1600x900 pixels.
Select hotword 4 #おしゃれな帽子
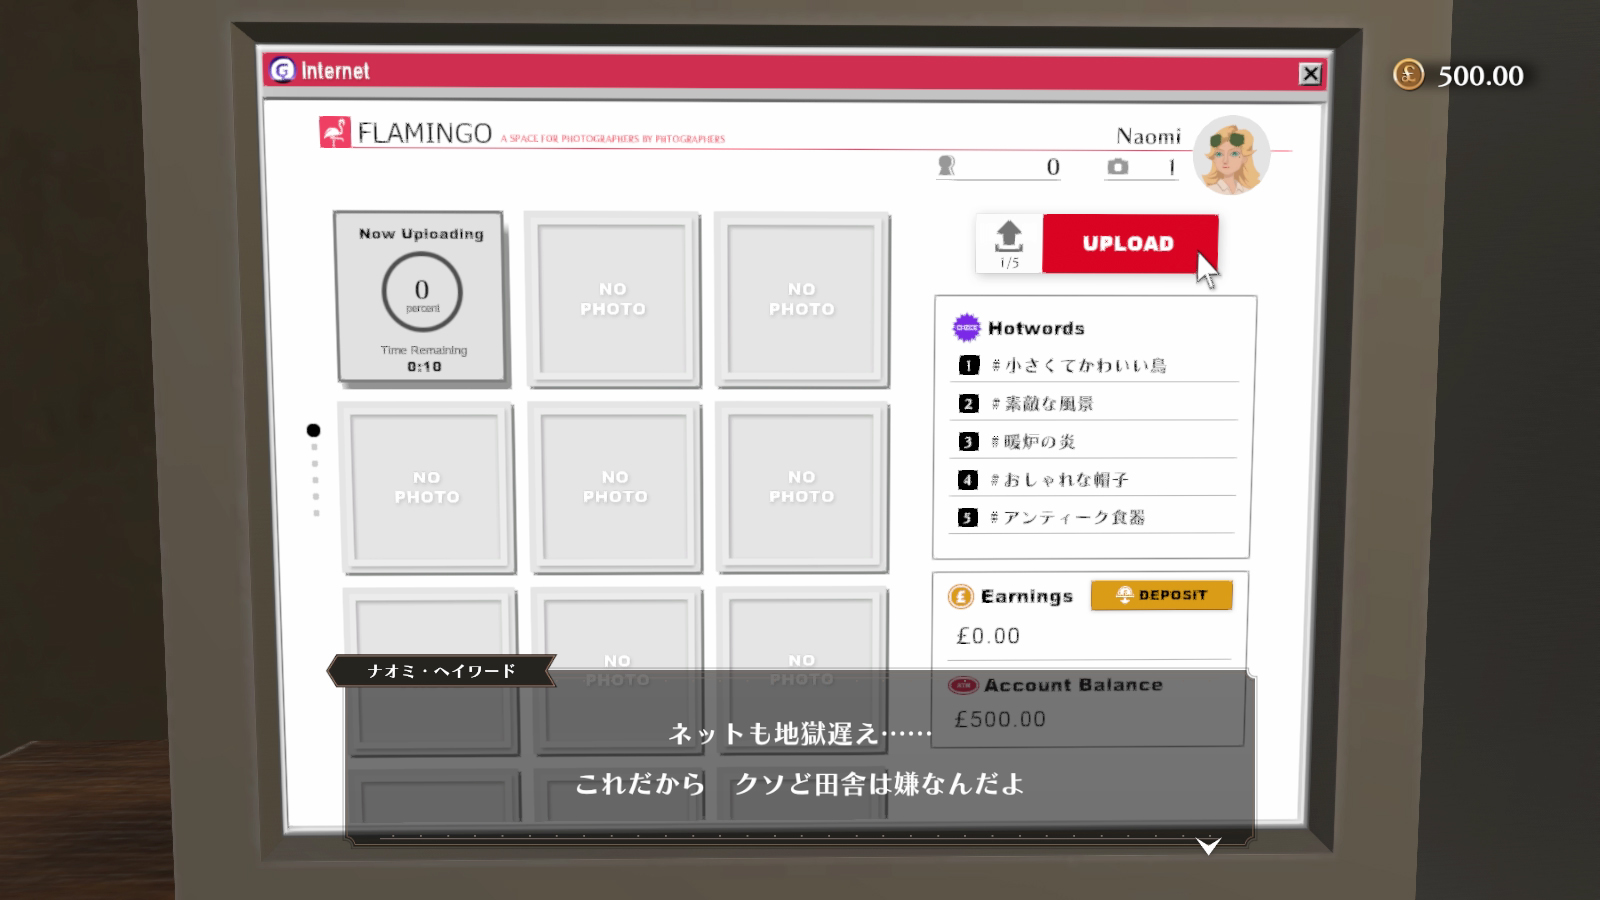[1094, 479]
